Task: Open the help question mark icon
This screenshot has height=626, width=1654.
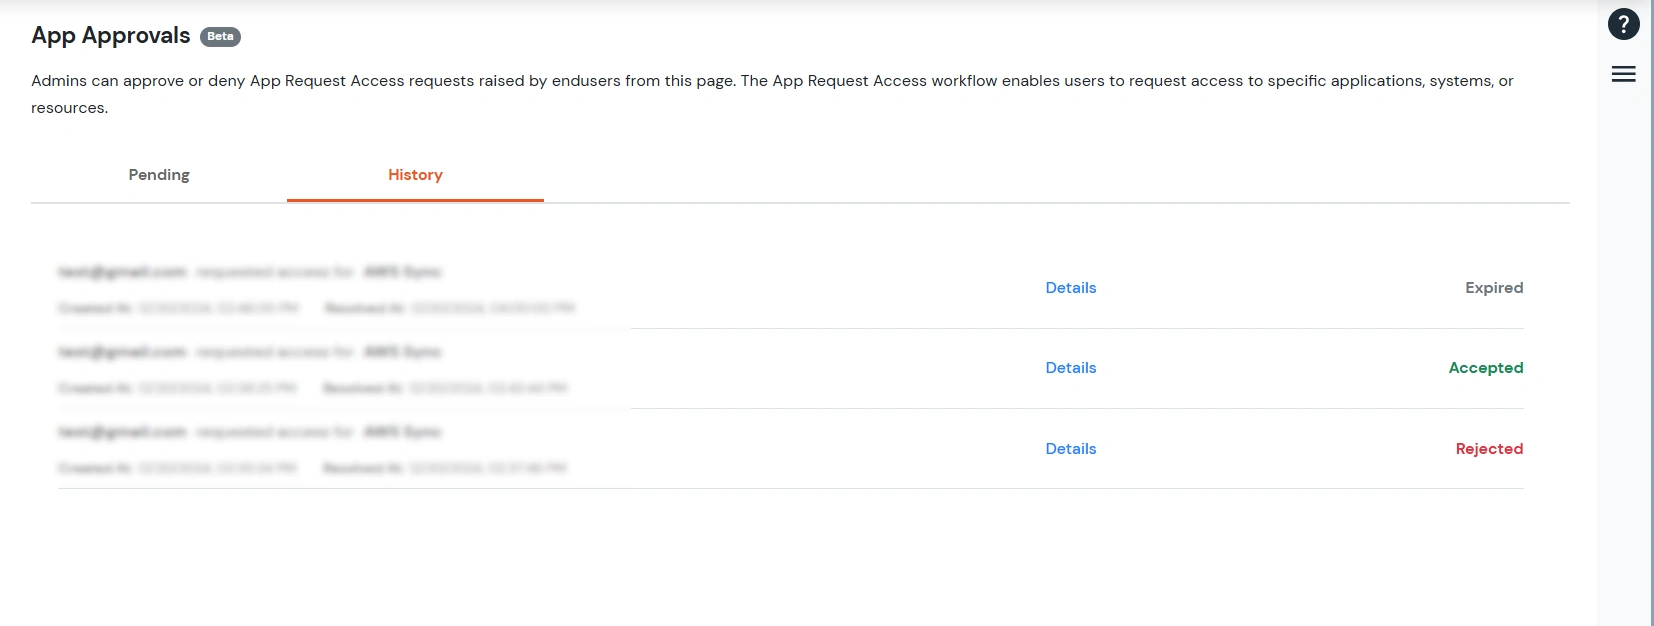Action: coord(1623,24)
